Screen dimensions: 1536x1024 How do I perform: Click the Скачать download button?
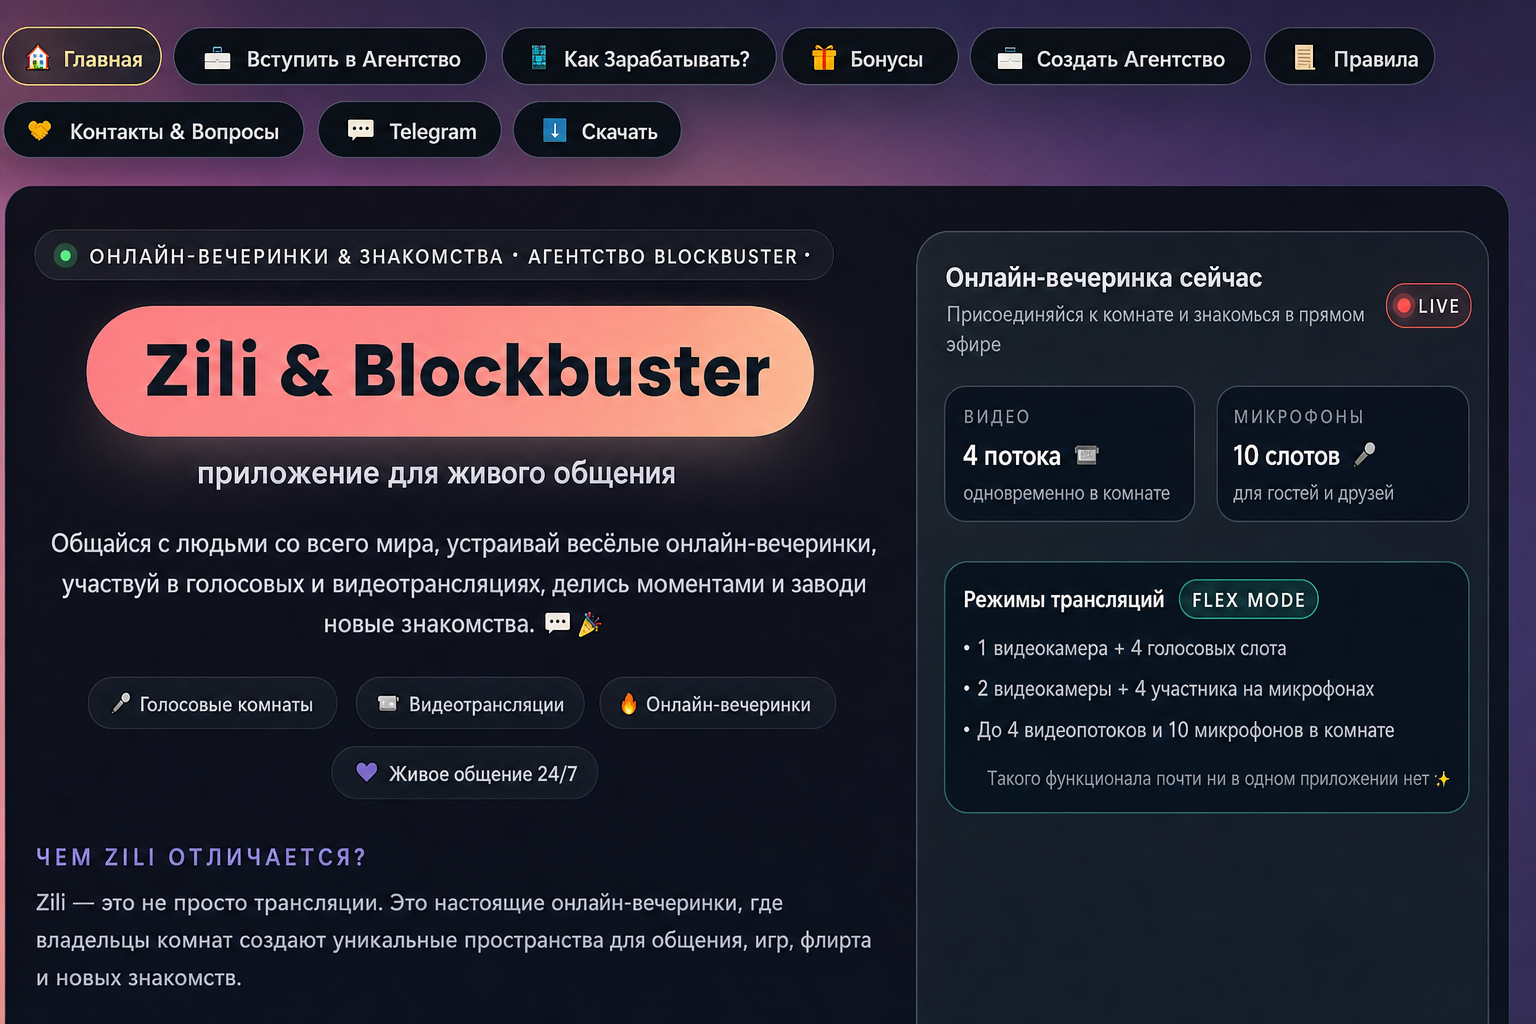(597, 130)
